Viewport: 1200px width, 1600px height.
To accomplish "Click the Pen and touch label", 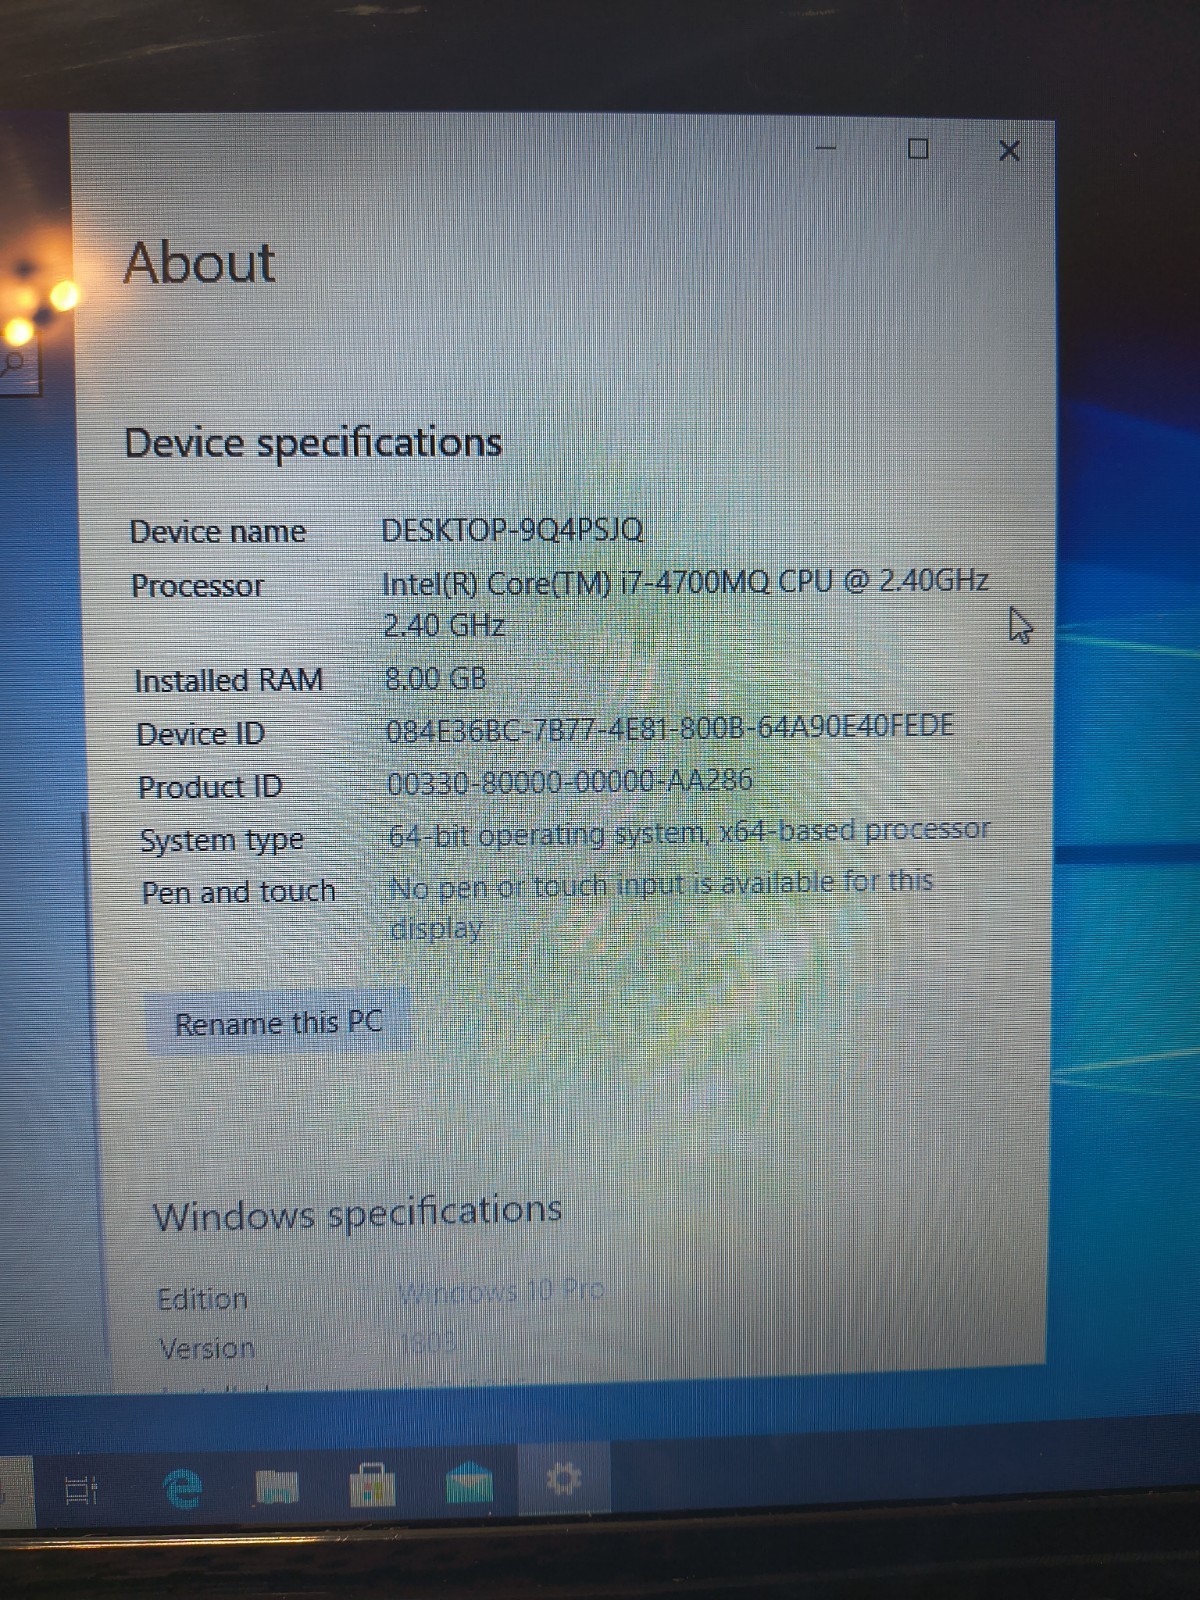I will 239,892.
